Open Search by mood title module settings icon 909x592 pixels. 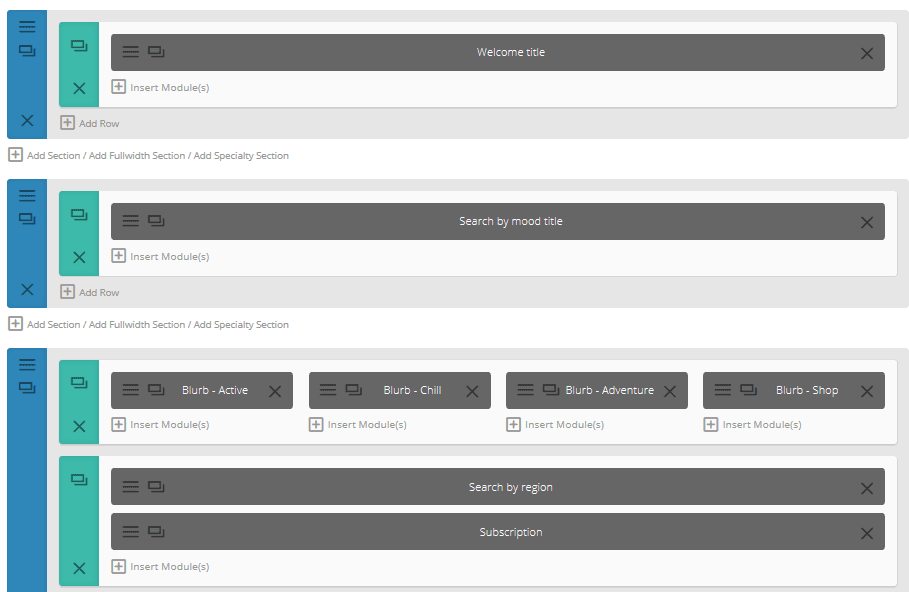(130, 222)
